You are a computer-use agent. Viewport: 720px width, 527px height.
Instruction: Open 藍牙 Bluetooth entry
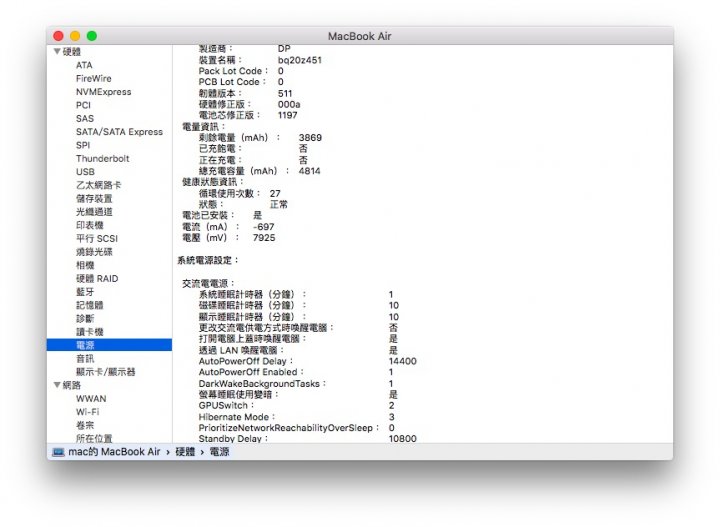click(85, 292)
